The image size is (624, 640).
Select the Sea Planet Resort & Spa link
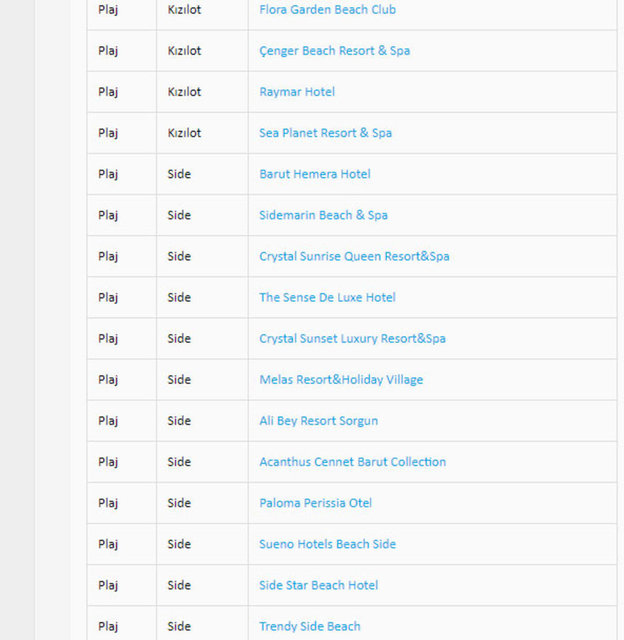(x=325, y=133)
